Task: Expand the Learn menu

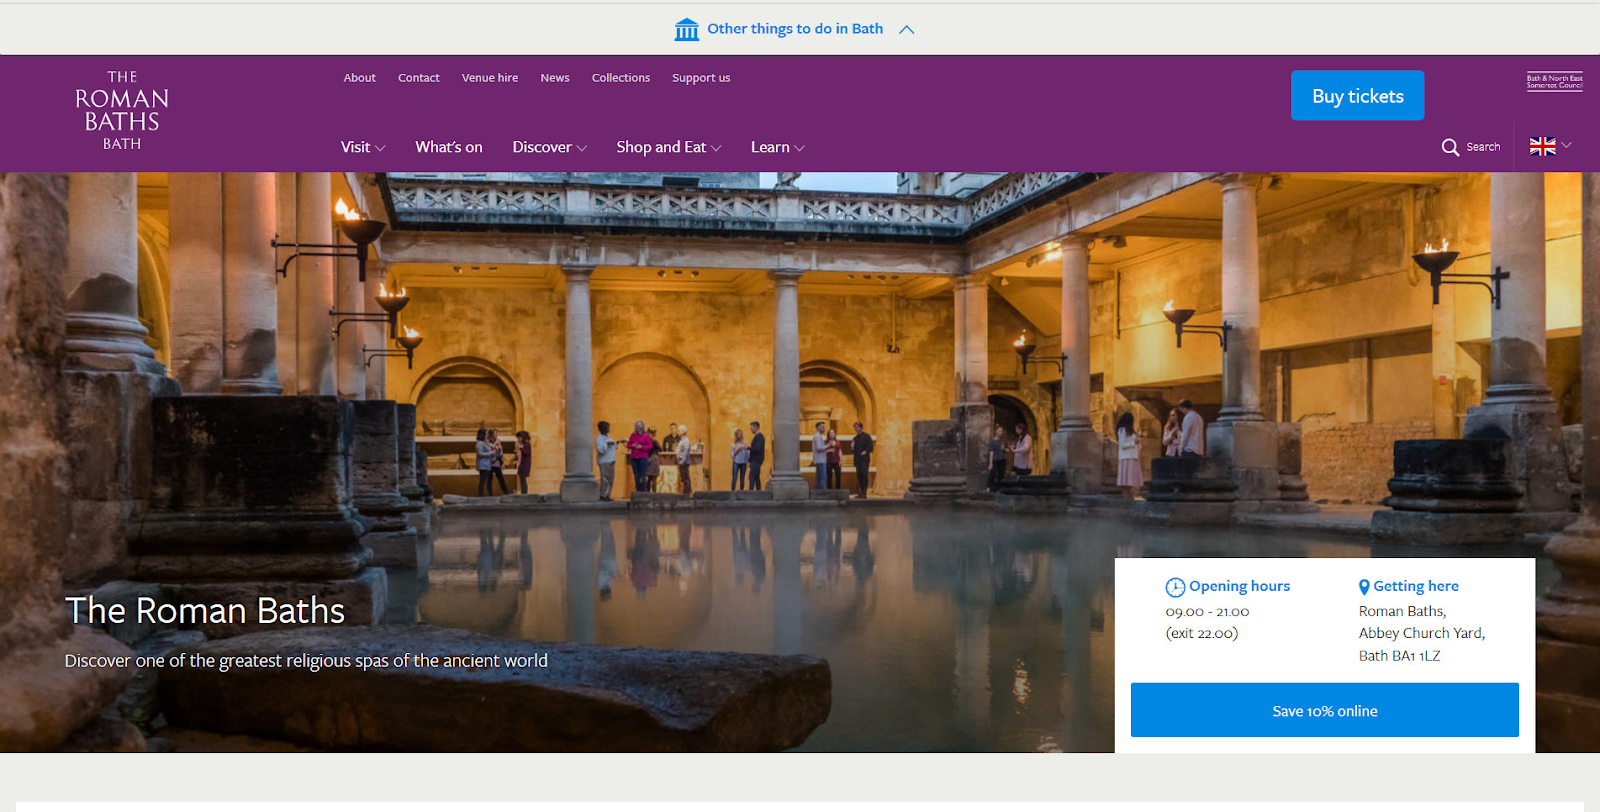Action: (x=778, y=147)
